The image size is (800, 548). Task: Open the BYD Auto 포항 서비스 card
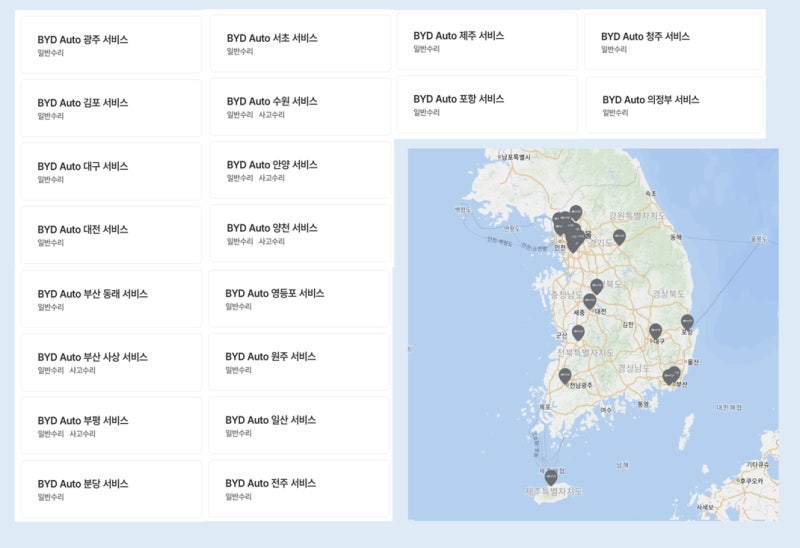click(487, 105)
